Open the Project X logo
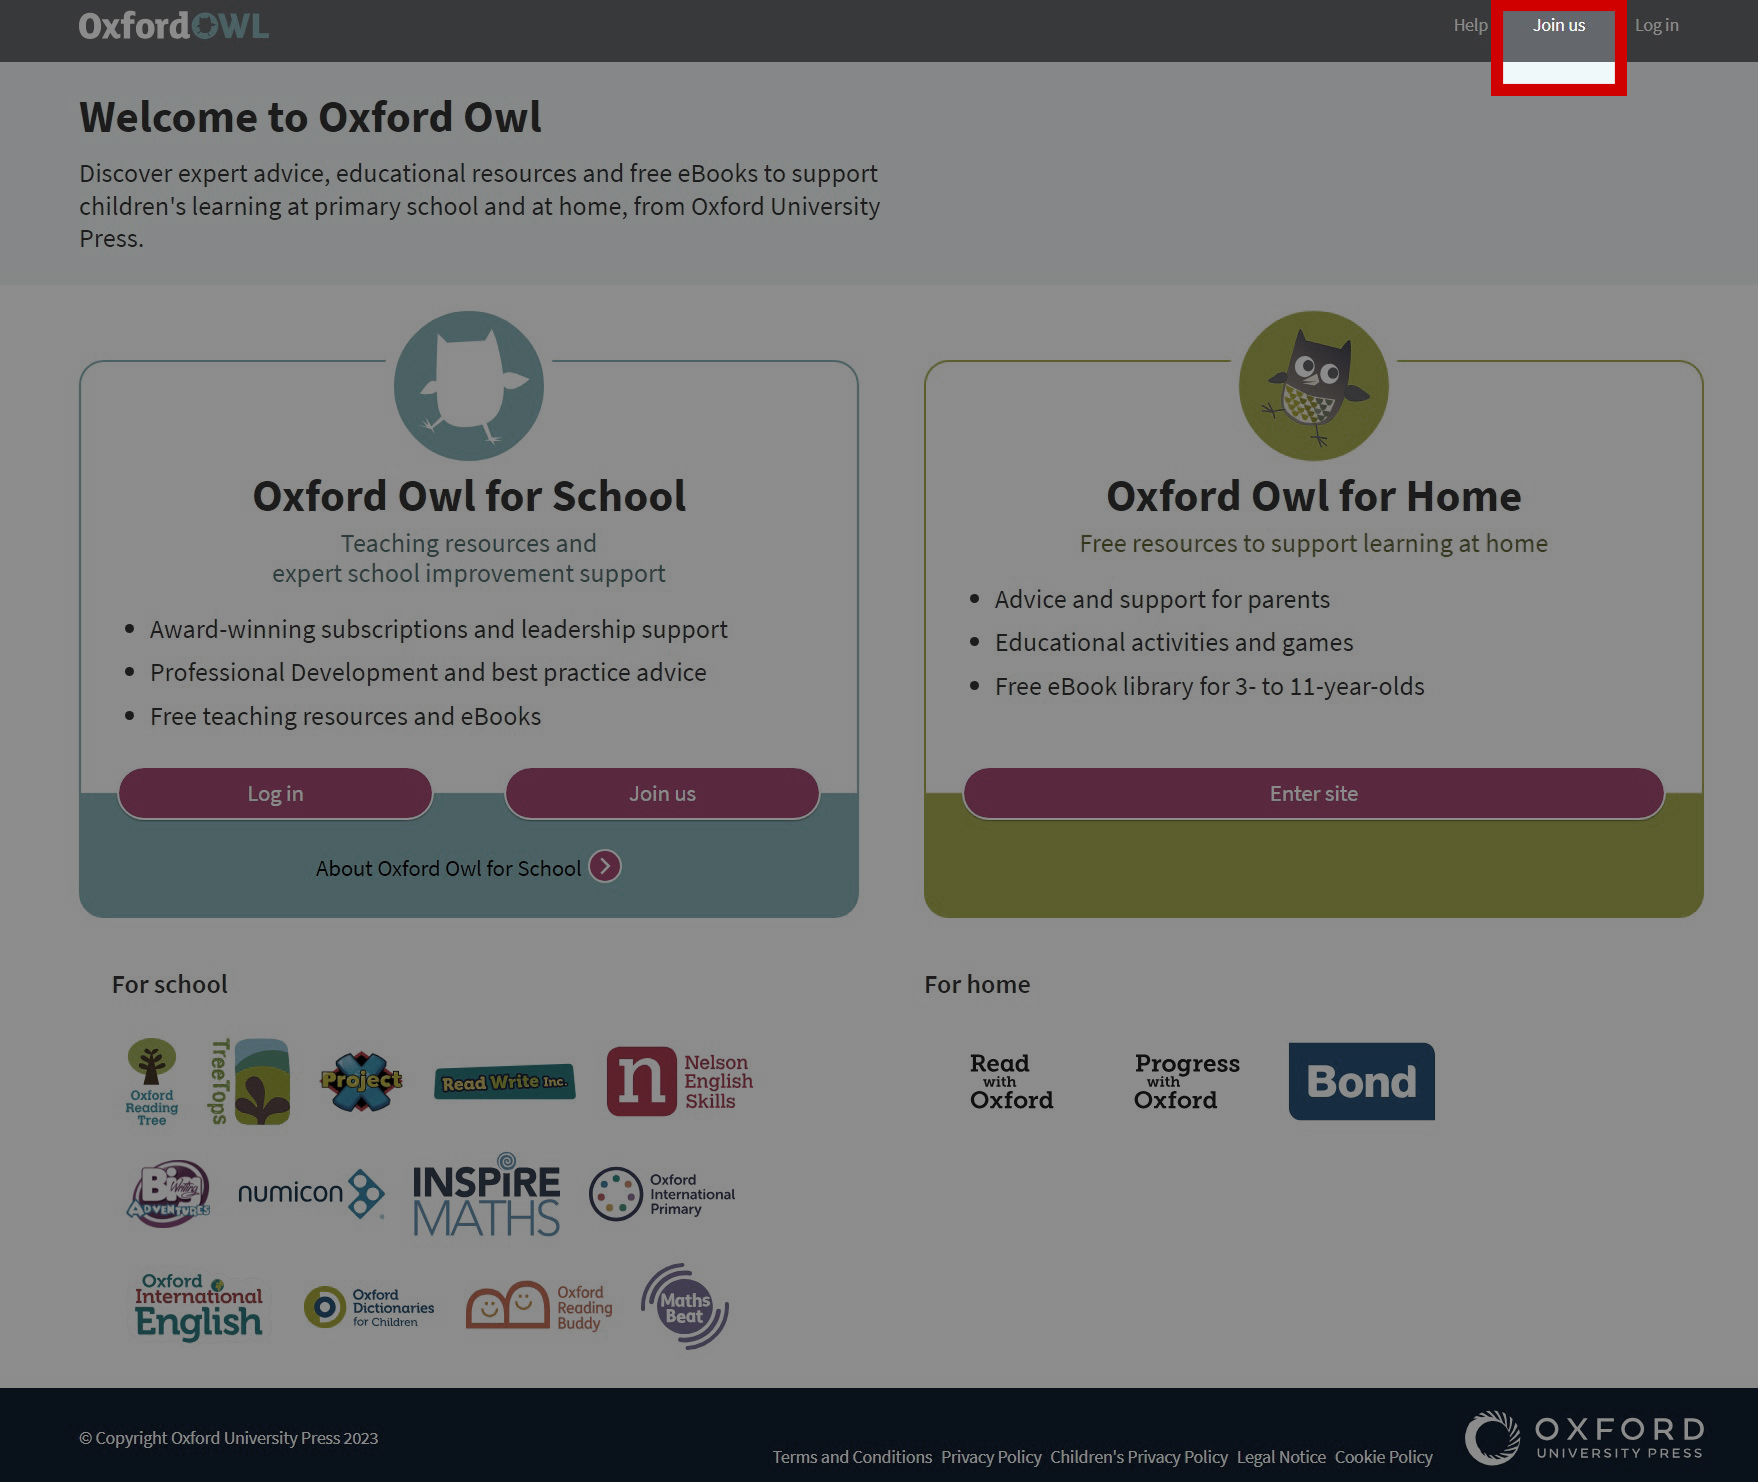The width and height of the screenshot is (1758, 1482). coord(361,1081)
